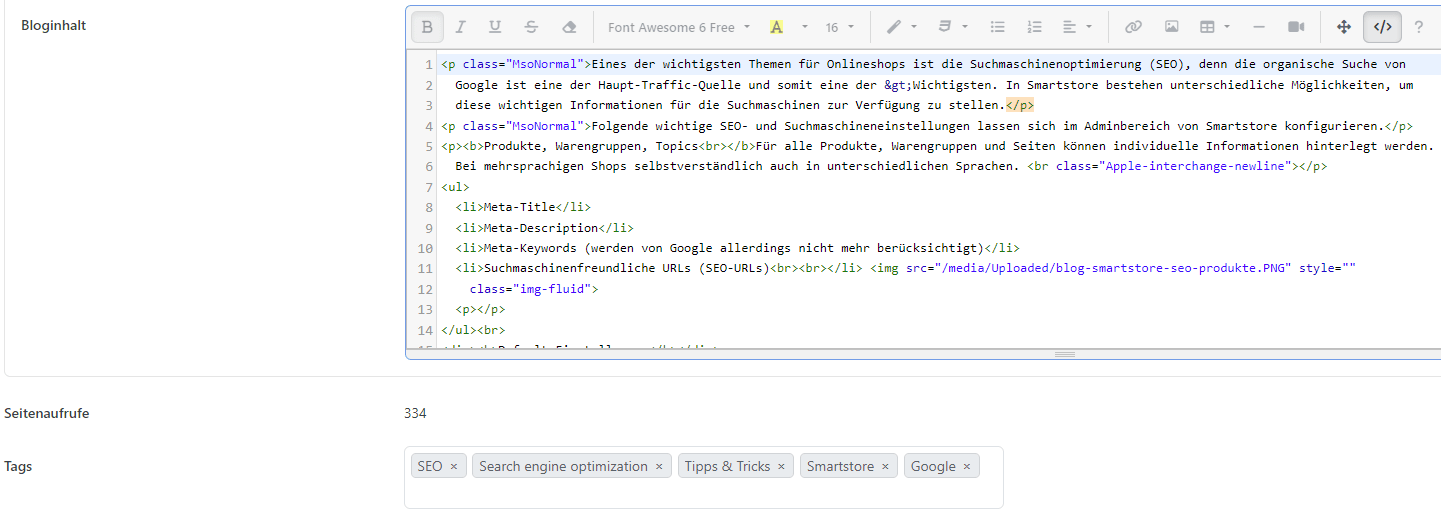Insert a video using the camera icon
This screenshot has width=1441, height=514.
(x=1297, y=27)
